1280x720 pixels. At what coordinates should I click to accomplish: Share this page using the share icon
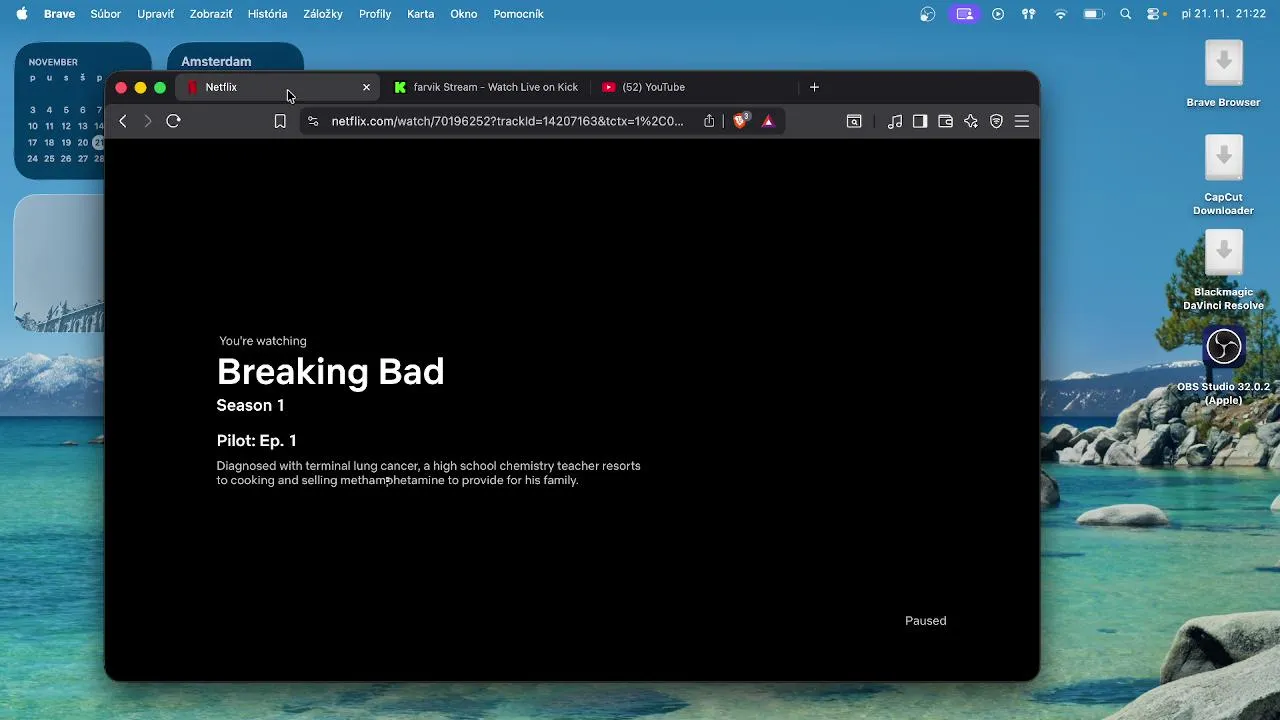click(709, 121)
